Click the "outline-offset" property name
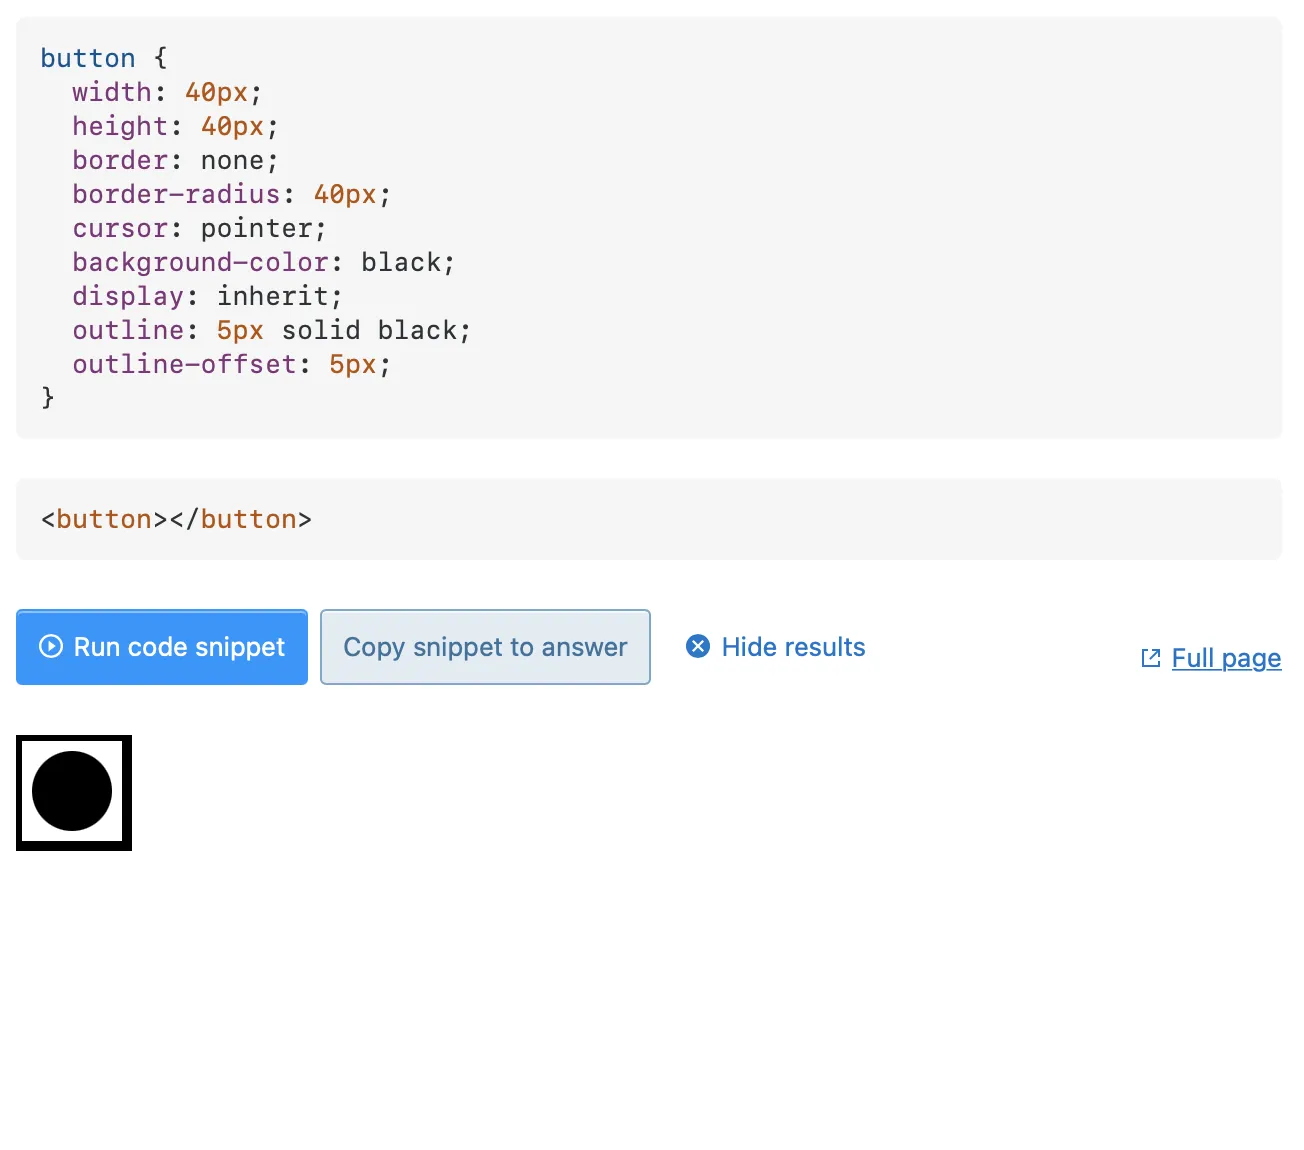This screenshot has height=1150, width=1304. pyautogui.click(x=184, y=364)
